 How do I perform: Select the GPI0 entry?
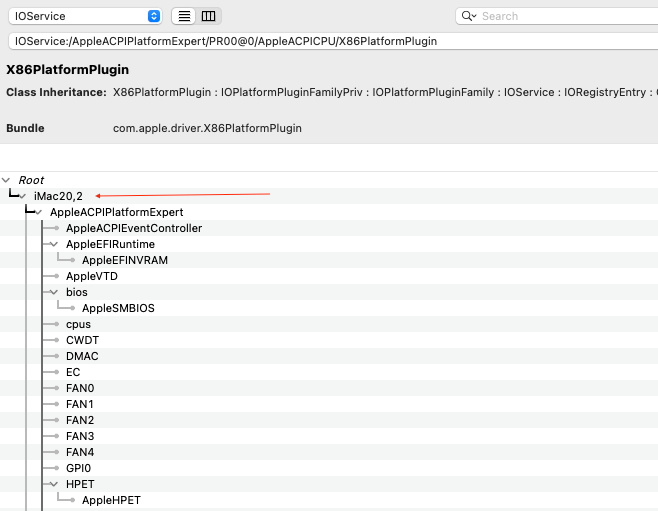click(78, 468)
